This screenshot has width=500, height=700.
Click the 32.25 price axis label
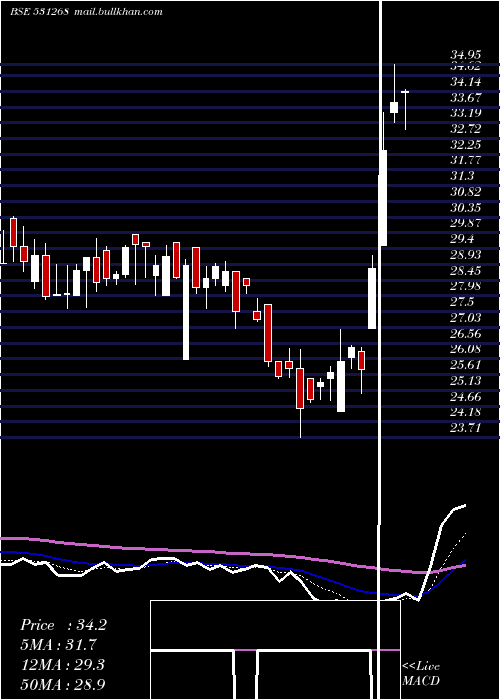pyautogui.click(x=466, y=145)
